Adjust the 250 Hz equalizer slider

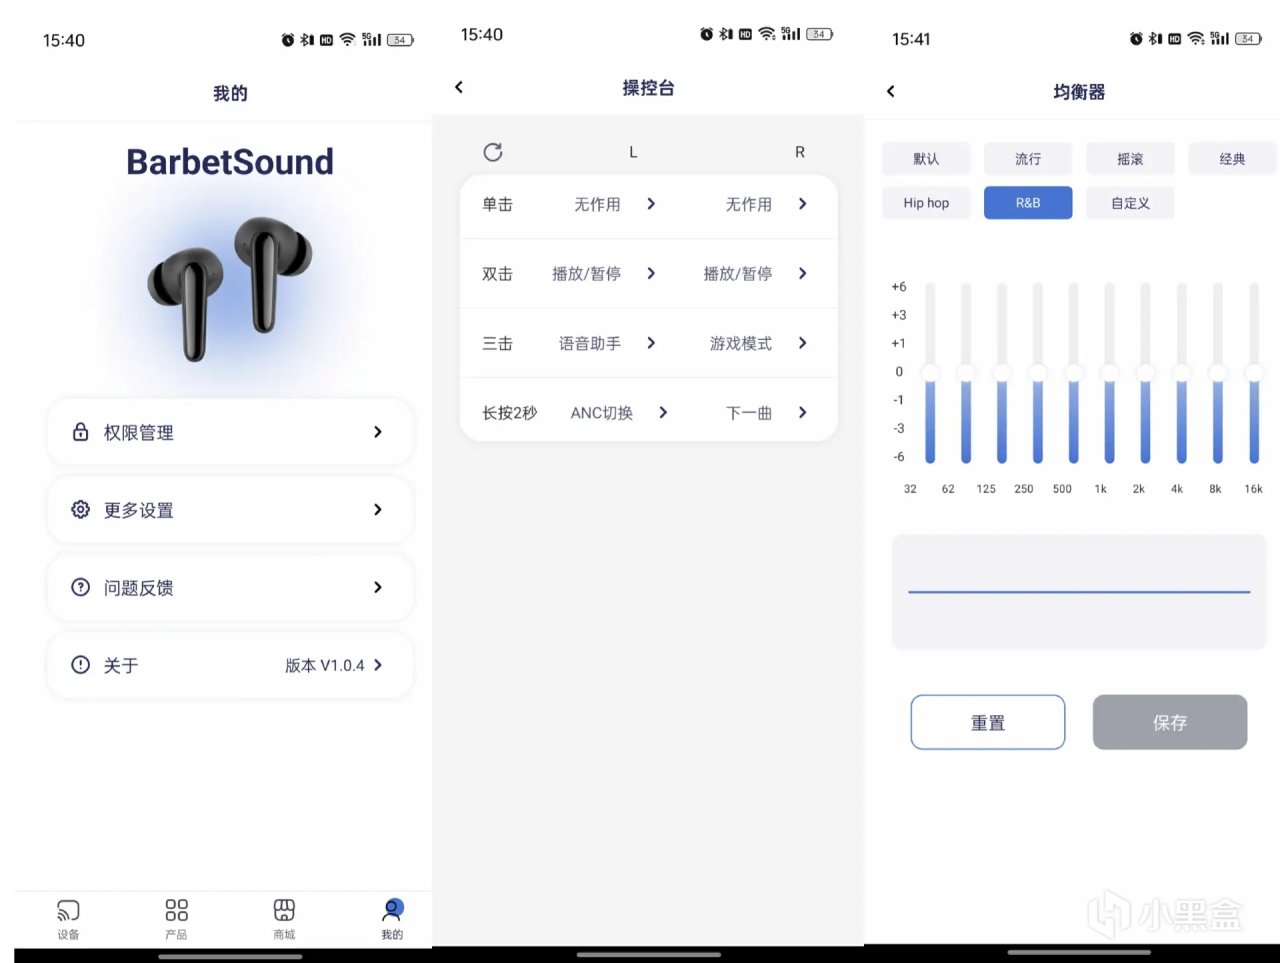click(x=1038, y=373)
